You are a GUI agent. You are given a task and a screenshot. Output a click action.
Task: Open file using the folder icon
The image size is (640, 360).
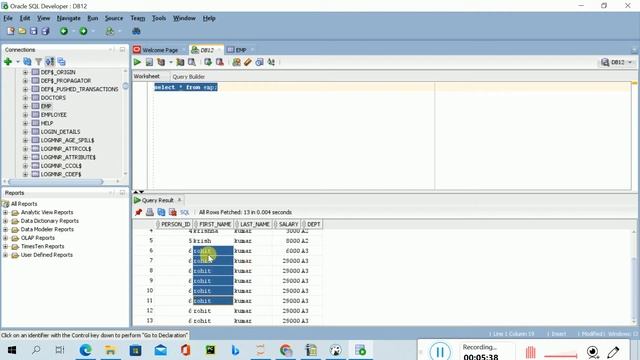[22, 31]
